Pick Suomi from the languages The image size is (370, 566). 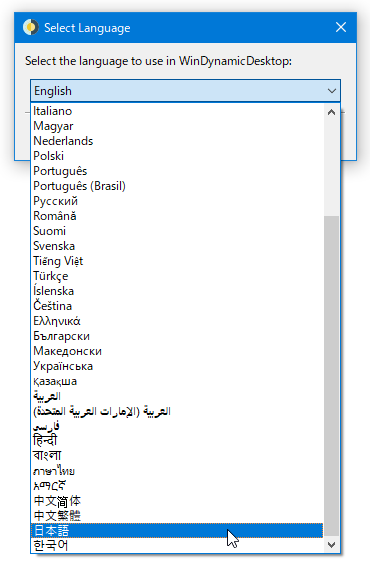click(x=177, y=231)
